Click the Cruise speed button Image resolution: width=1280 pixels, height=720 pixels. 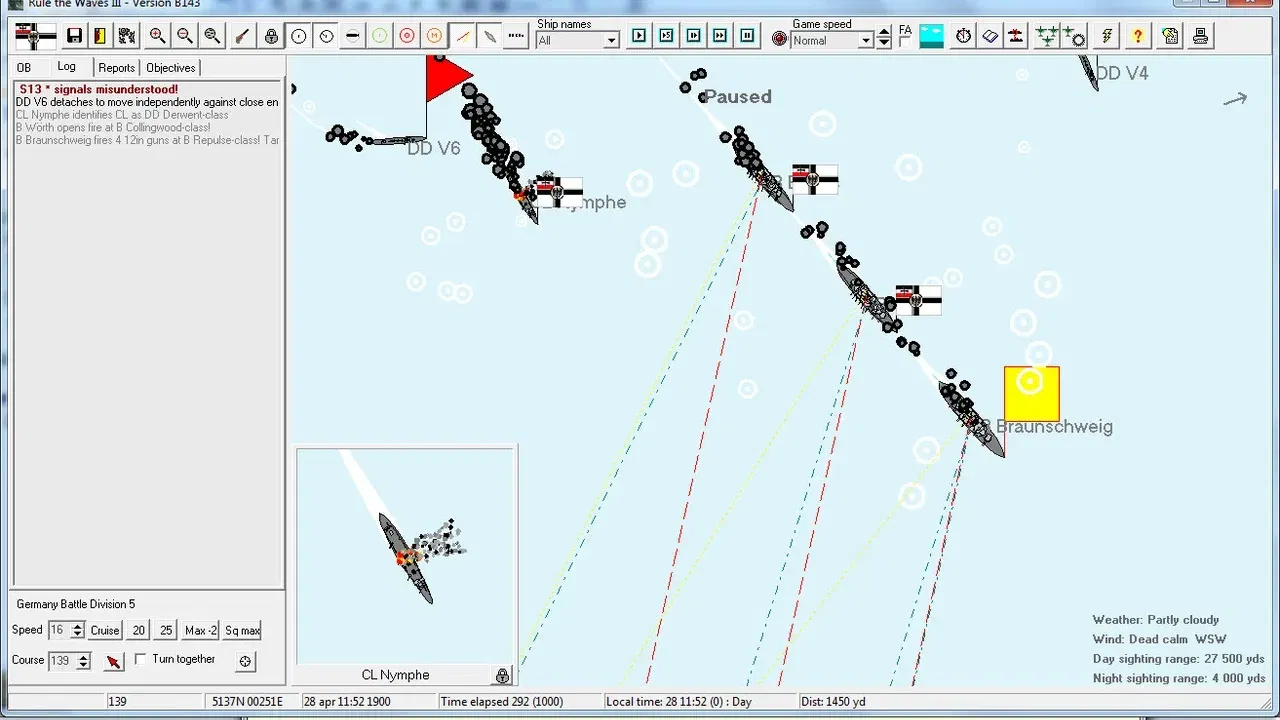[105, 630]
